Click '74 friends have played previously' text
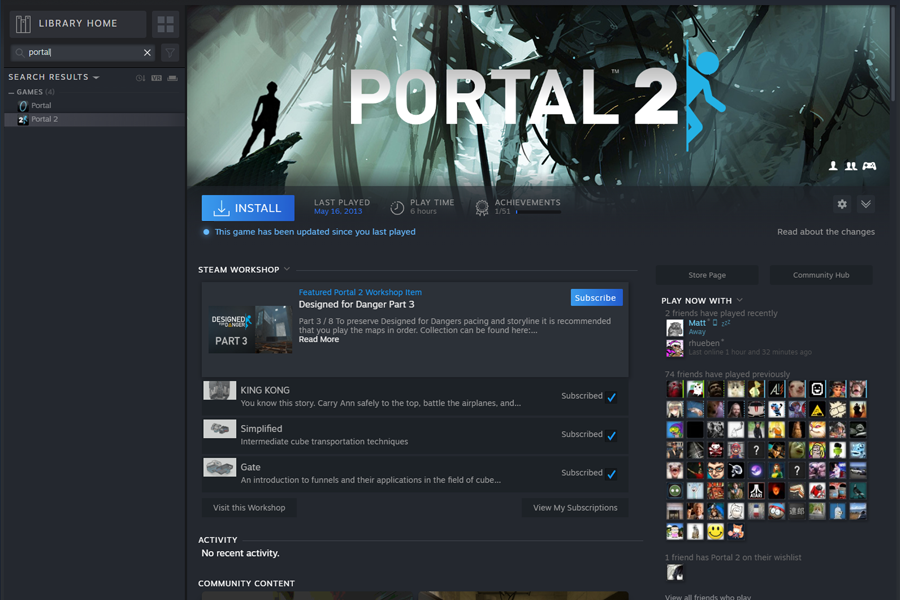 point(727,374)
